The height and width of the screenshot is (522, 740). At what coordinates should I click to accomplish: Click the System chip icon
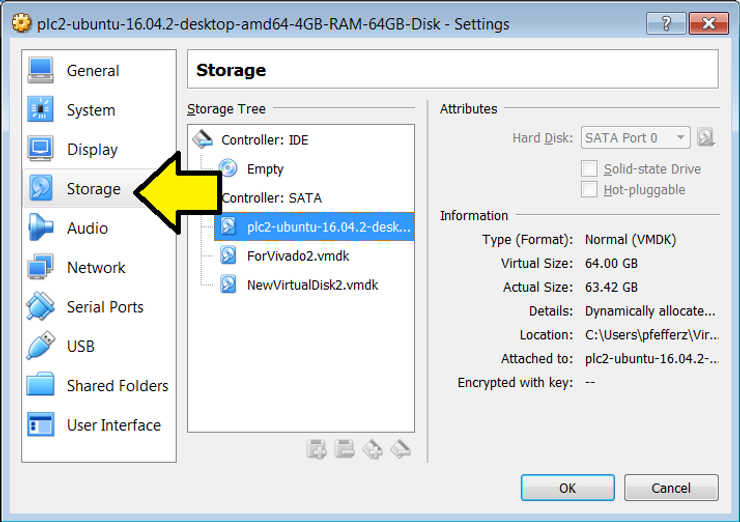tap(41, 109)
